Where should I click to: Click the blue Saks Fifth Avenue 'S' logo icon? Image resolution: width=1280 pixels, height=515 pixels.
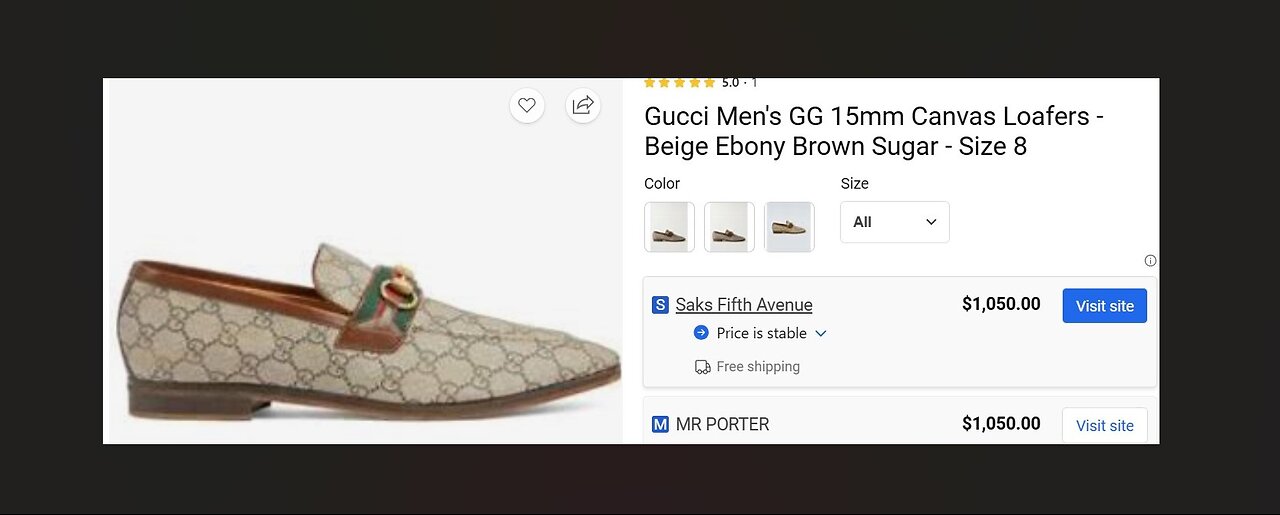[660, 305]
